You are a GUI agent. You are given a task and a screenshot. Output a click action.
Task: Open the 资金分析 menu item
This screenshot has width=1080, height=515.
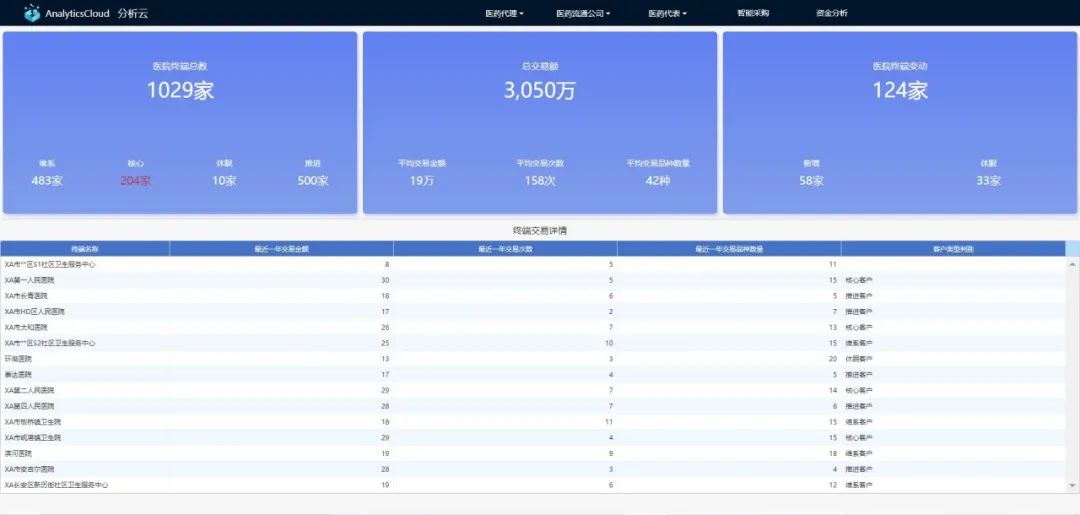(831, 14)
